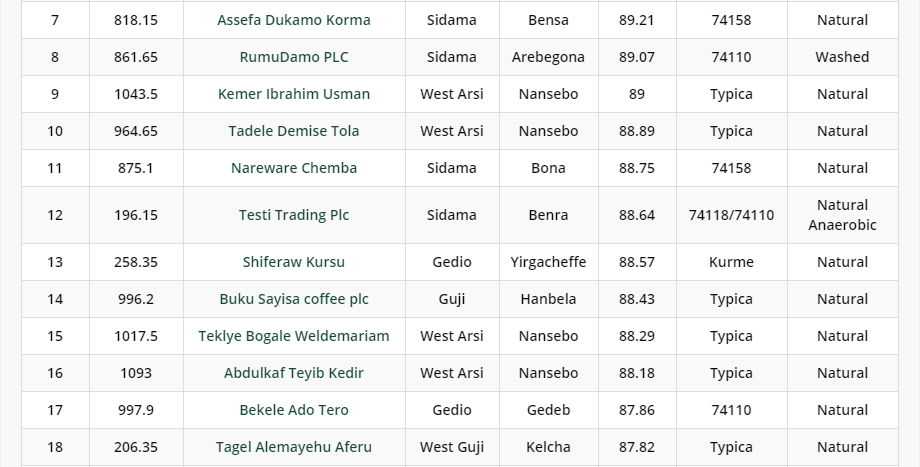Open Teklye Bogale Weldemariam link

[x=294, y=336]
